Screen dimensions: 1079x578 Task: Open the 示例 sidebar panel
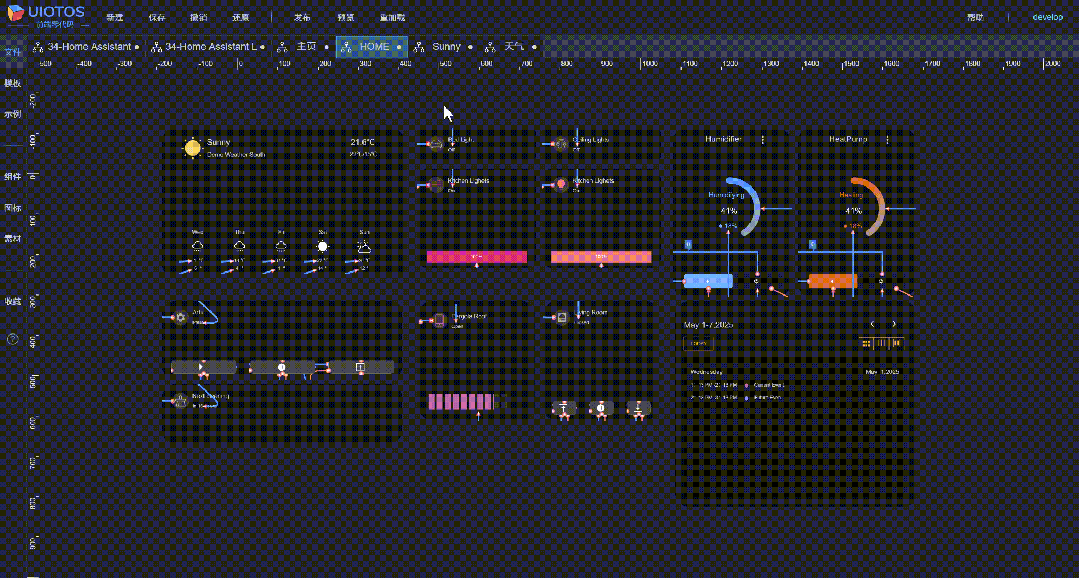pyautogui.click(x=12, y=114)
